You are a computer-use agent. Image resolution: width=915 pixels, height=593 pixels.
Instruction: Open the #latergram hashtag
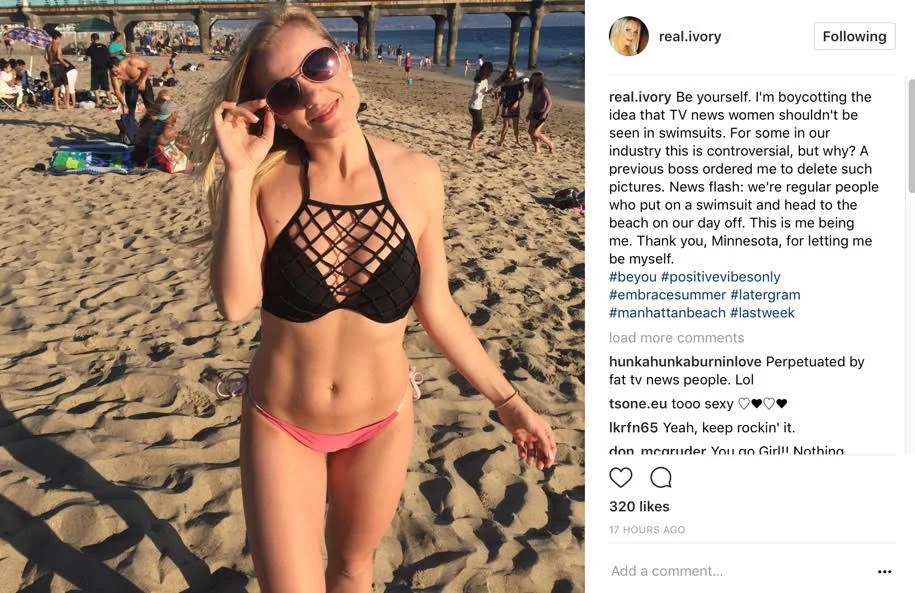click(765, 295)
